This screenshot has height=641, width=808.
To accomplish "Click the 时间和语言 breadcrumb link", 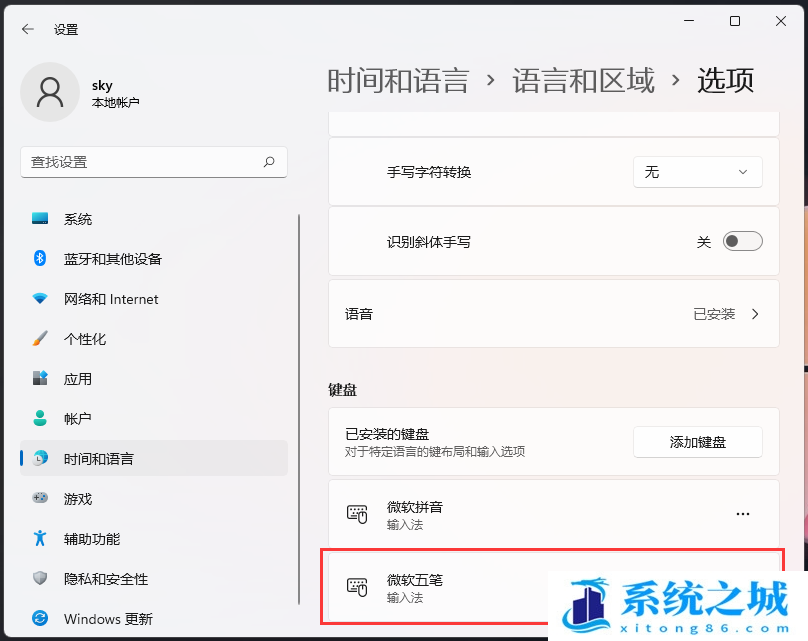I will click(398, 81).
